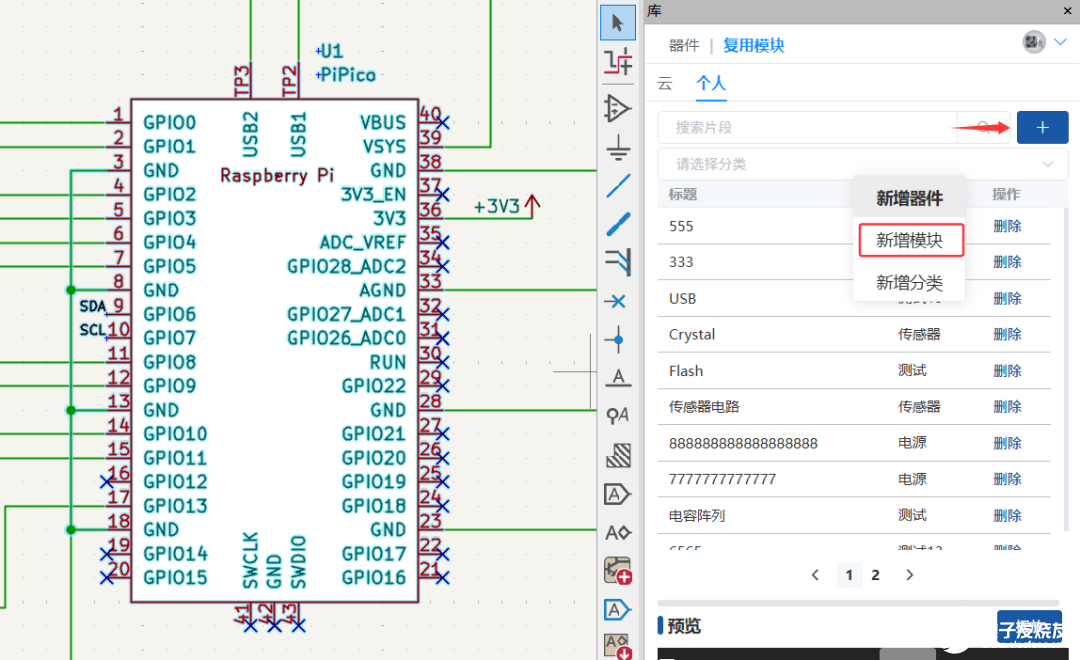Image resolution: width=1080 pixels, height=660 pixels.
Task: Go to previous page arrow
Action: [x=815, y=575]
